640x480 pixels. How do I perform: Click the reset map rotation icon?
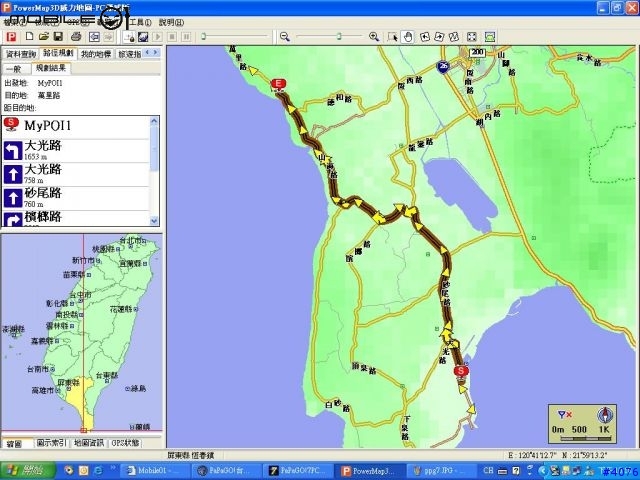(x=454, y=37)
